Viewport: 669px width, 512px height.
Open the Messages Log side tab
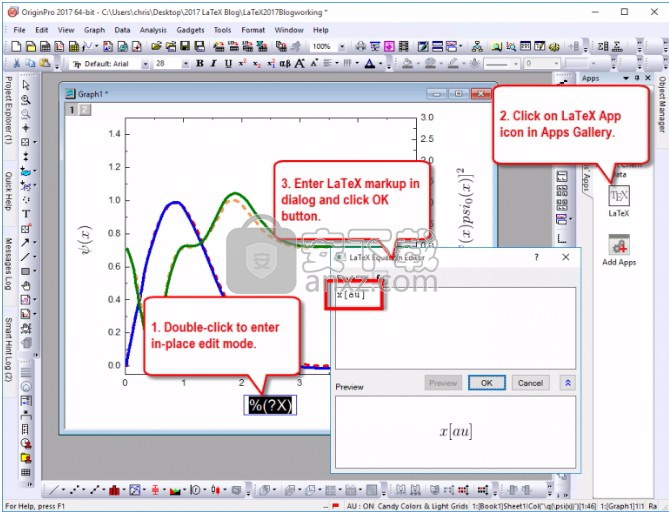(8, 264)
